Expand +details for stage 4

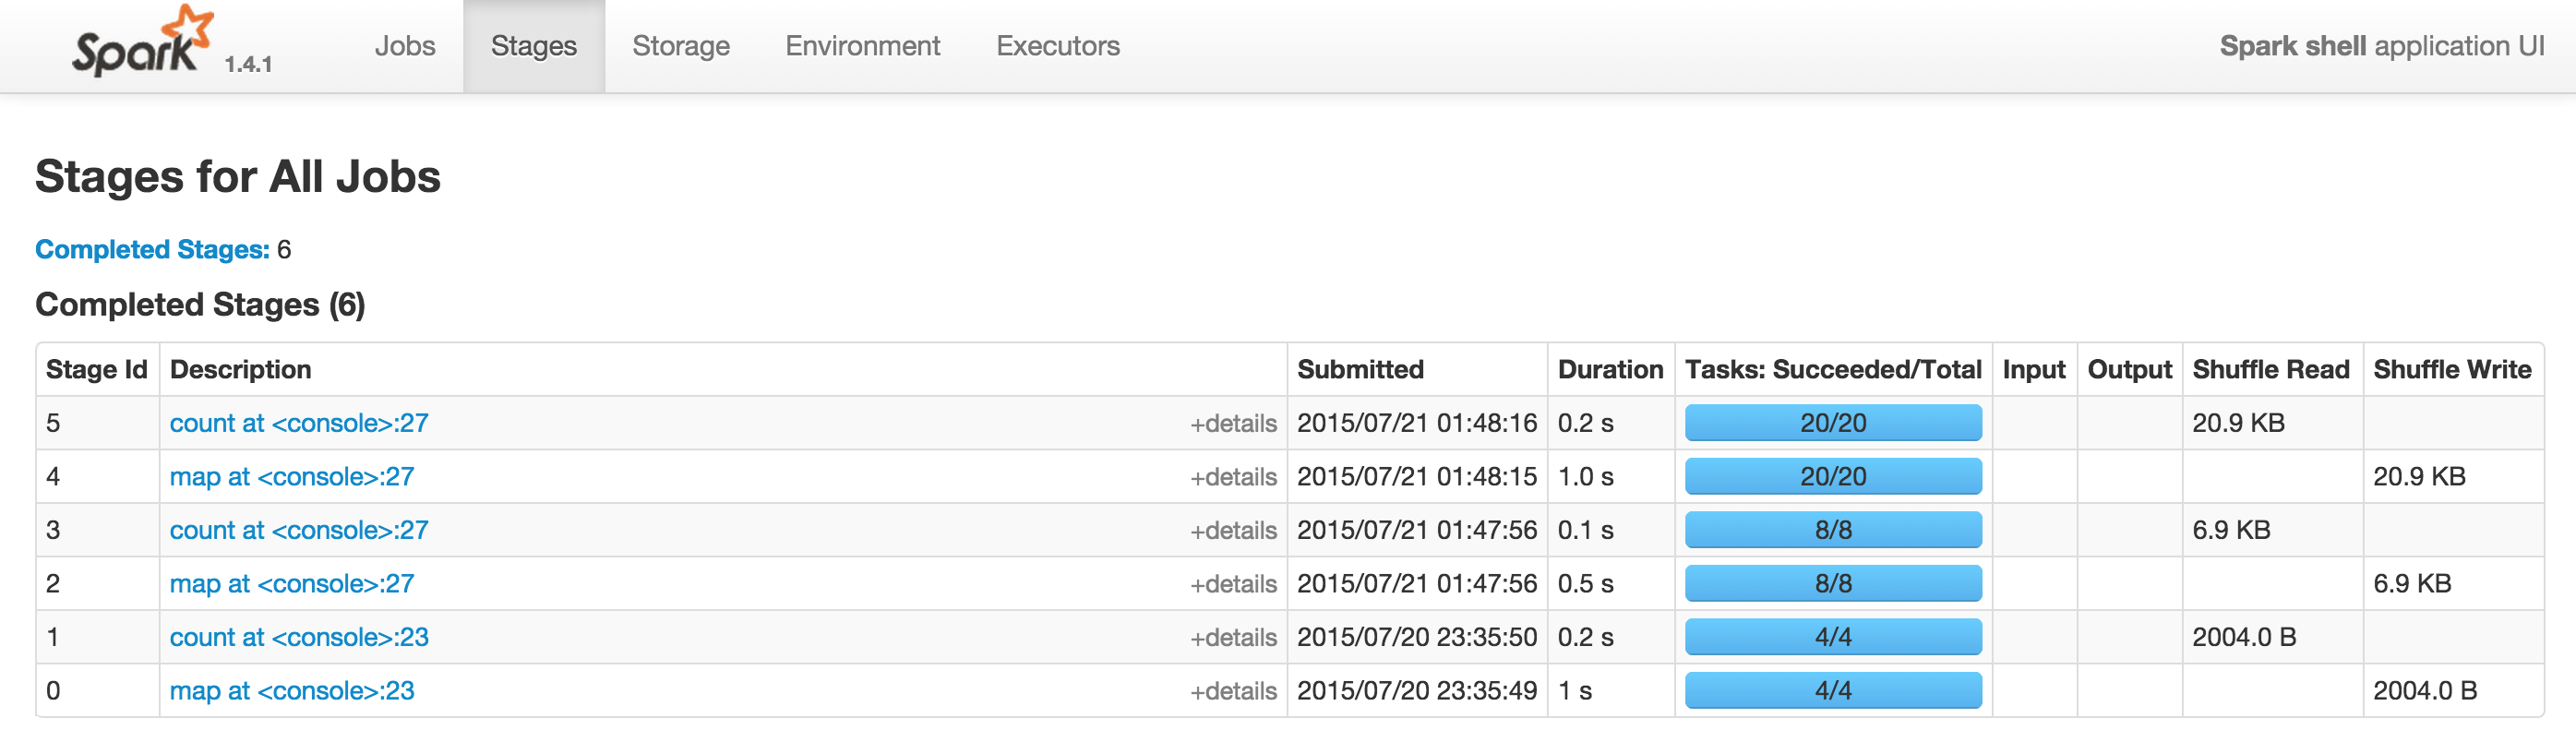(x=1233, y=477)
